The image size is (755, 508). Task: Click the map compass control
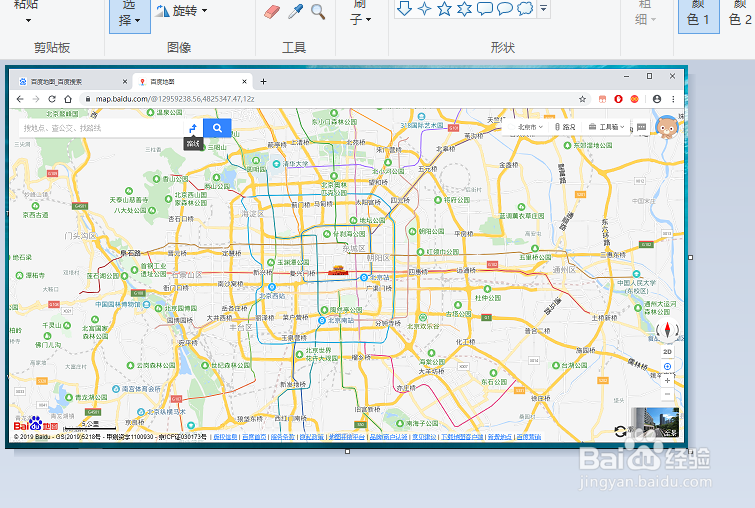point(667,330)
